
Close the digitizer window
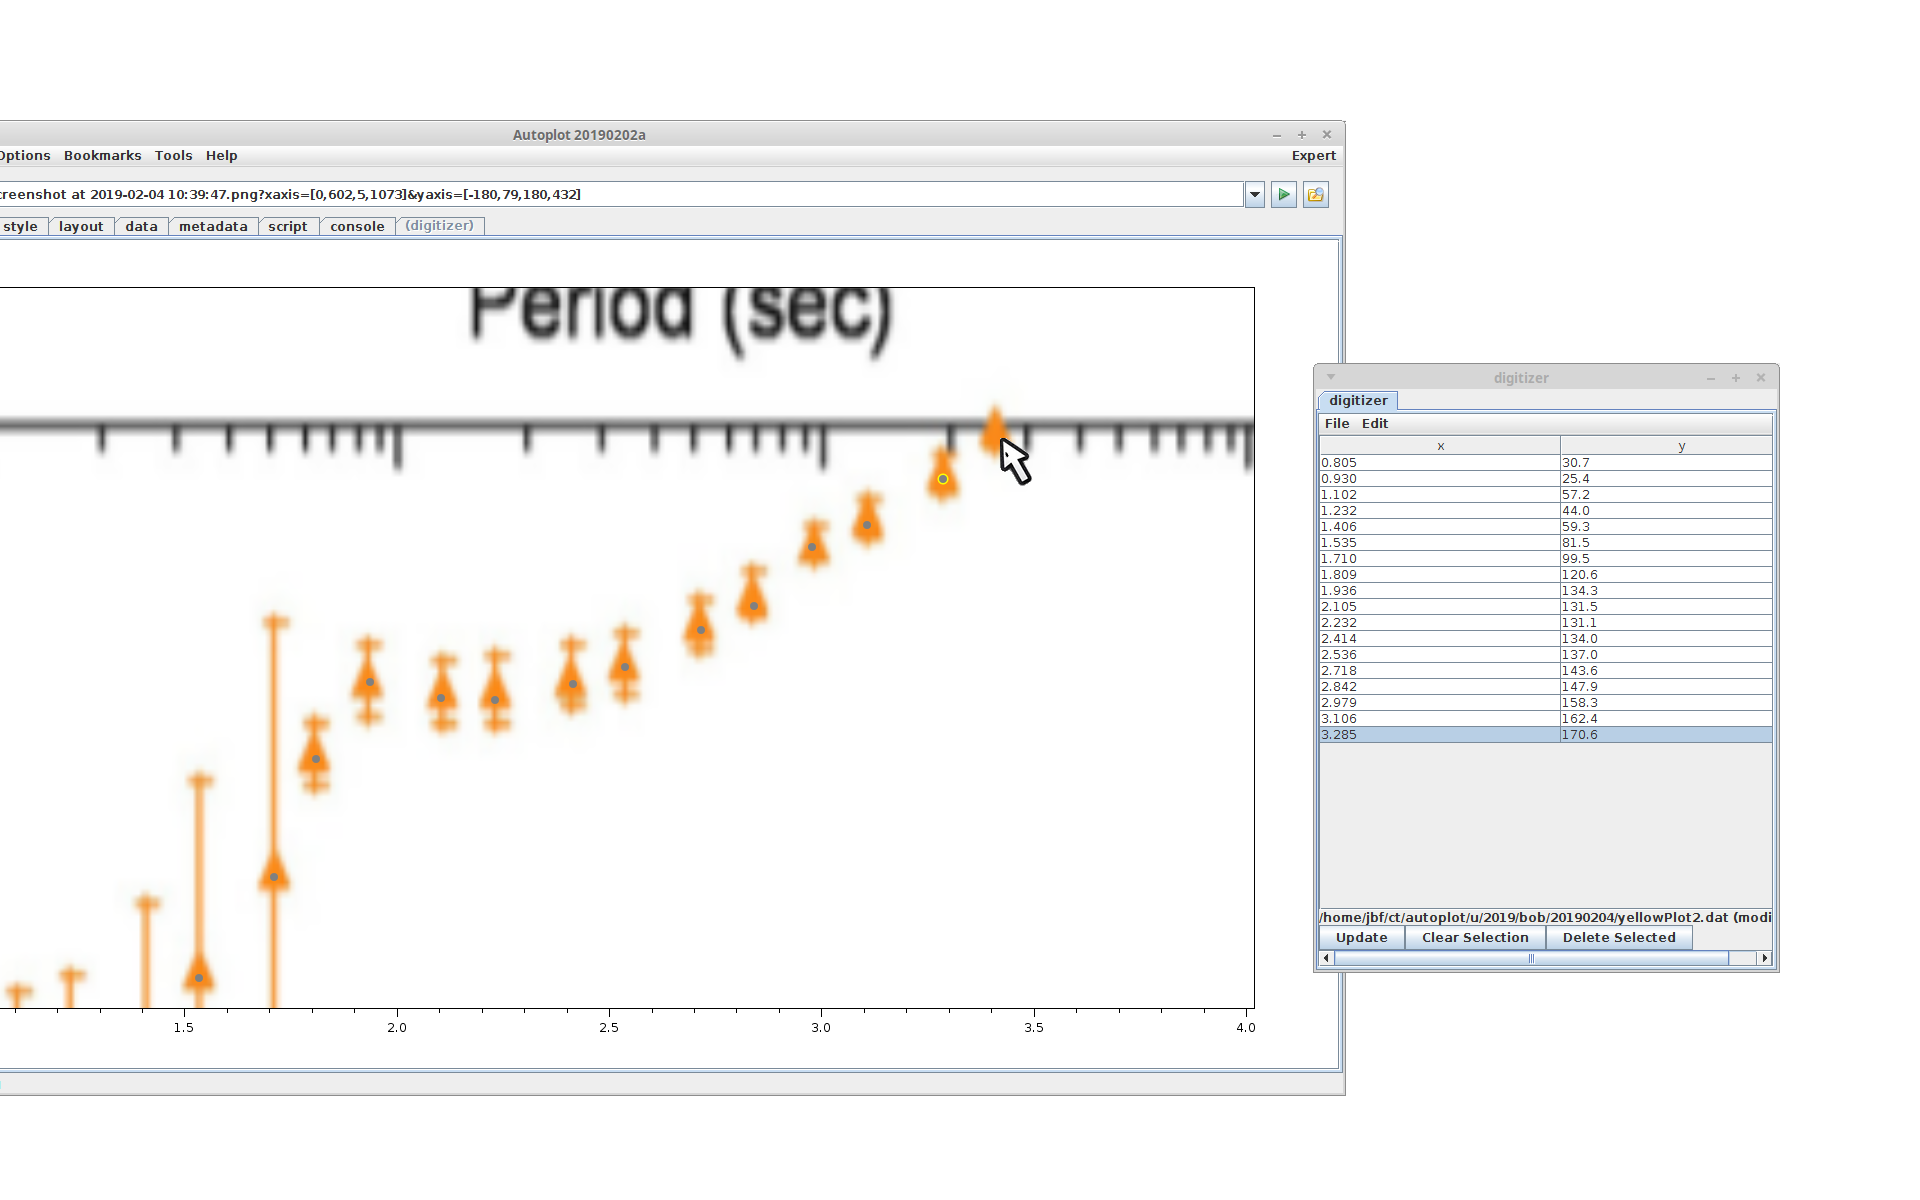coord(1761,378)
